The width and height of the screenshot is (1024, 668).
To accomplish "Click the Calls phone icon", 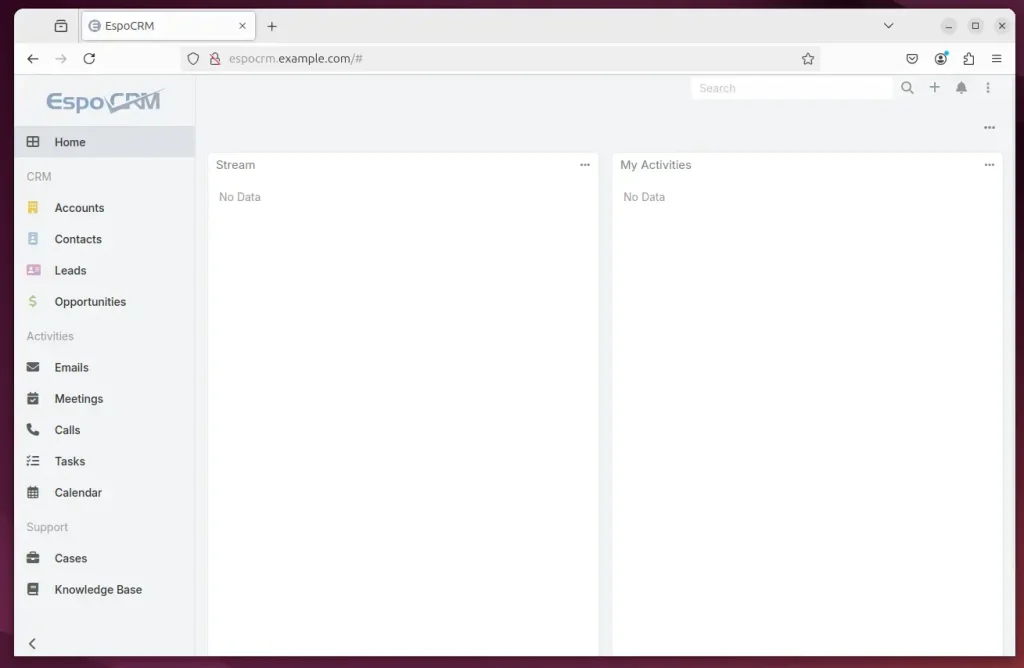I will (33, 430).
